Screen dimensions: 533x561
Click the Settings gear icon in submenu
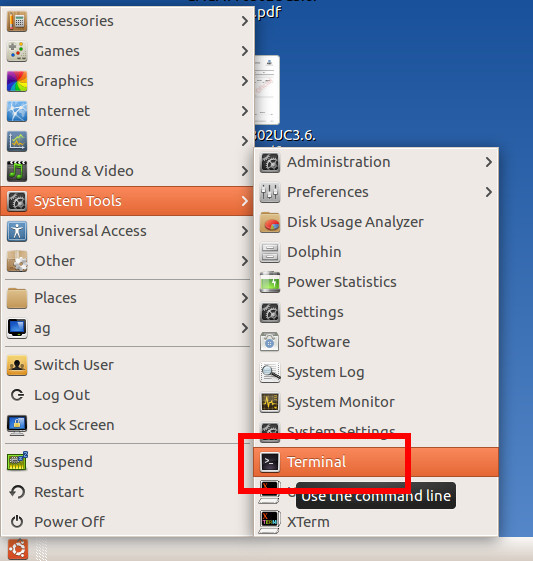269,313
